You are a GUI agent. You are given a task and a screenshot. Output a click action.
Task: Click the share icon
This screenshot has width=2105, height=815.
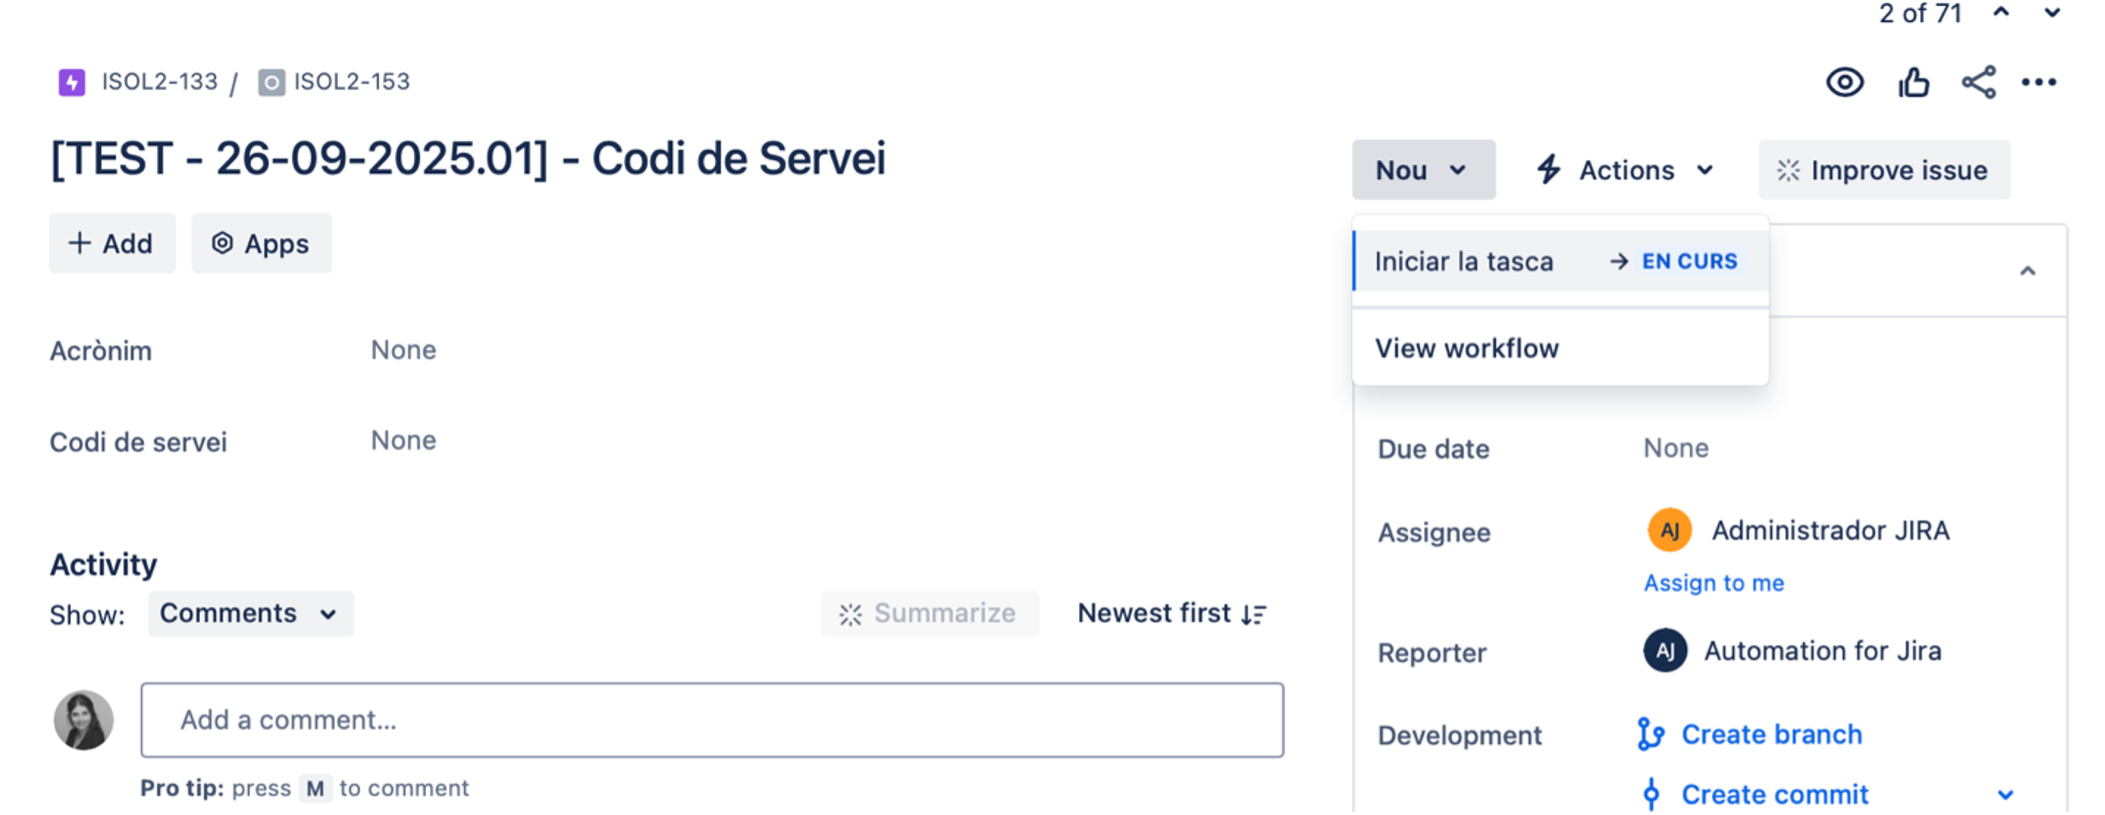click(x=1978, y=82)
